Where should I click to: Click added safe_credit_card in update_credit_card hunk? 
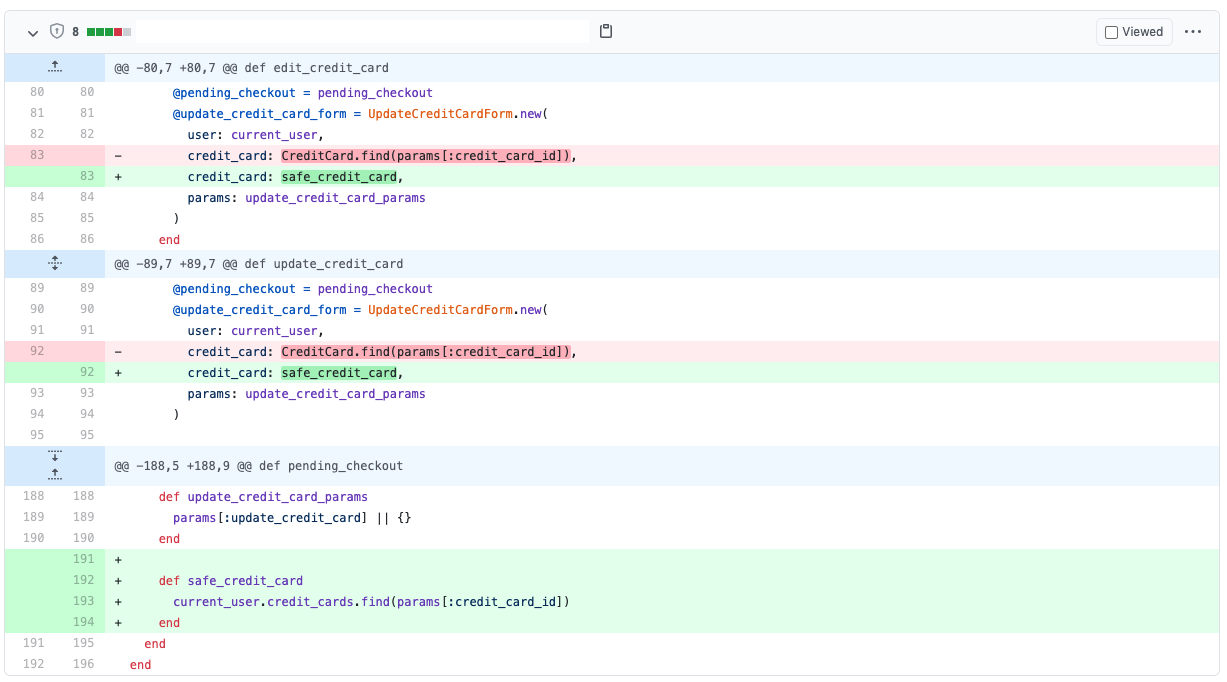339,373
